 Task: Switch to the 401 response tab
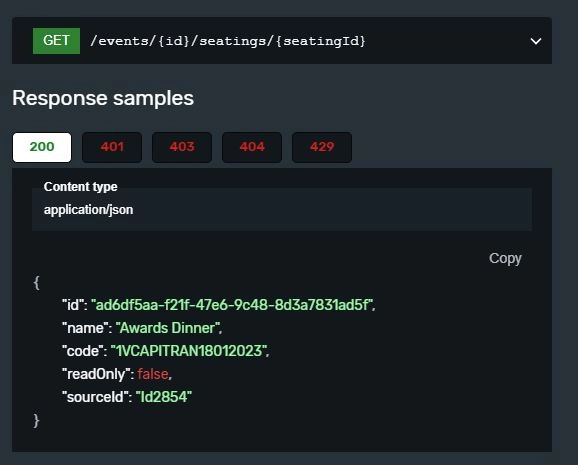pyautogui.click(x=112, y=147)
